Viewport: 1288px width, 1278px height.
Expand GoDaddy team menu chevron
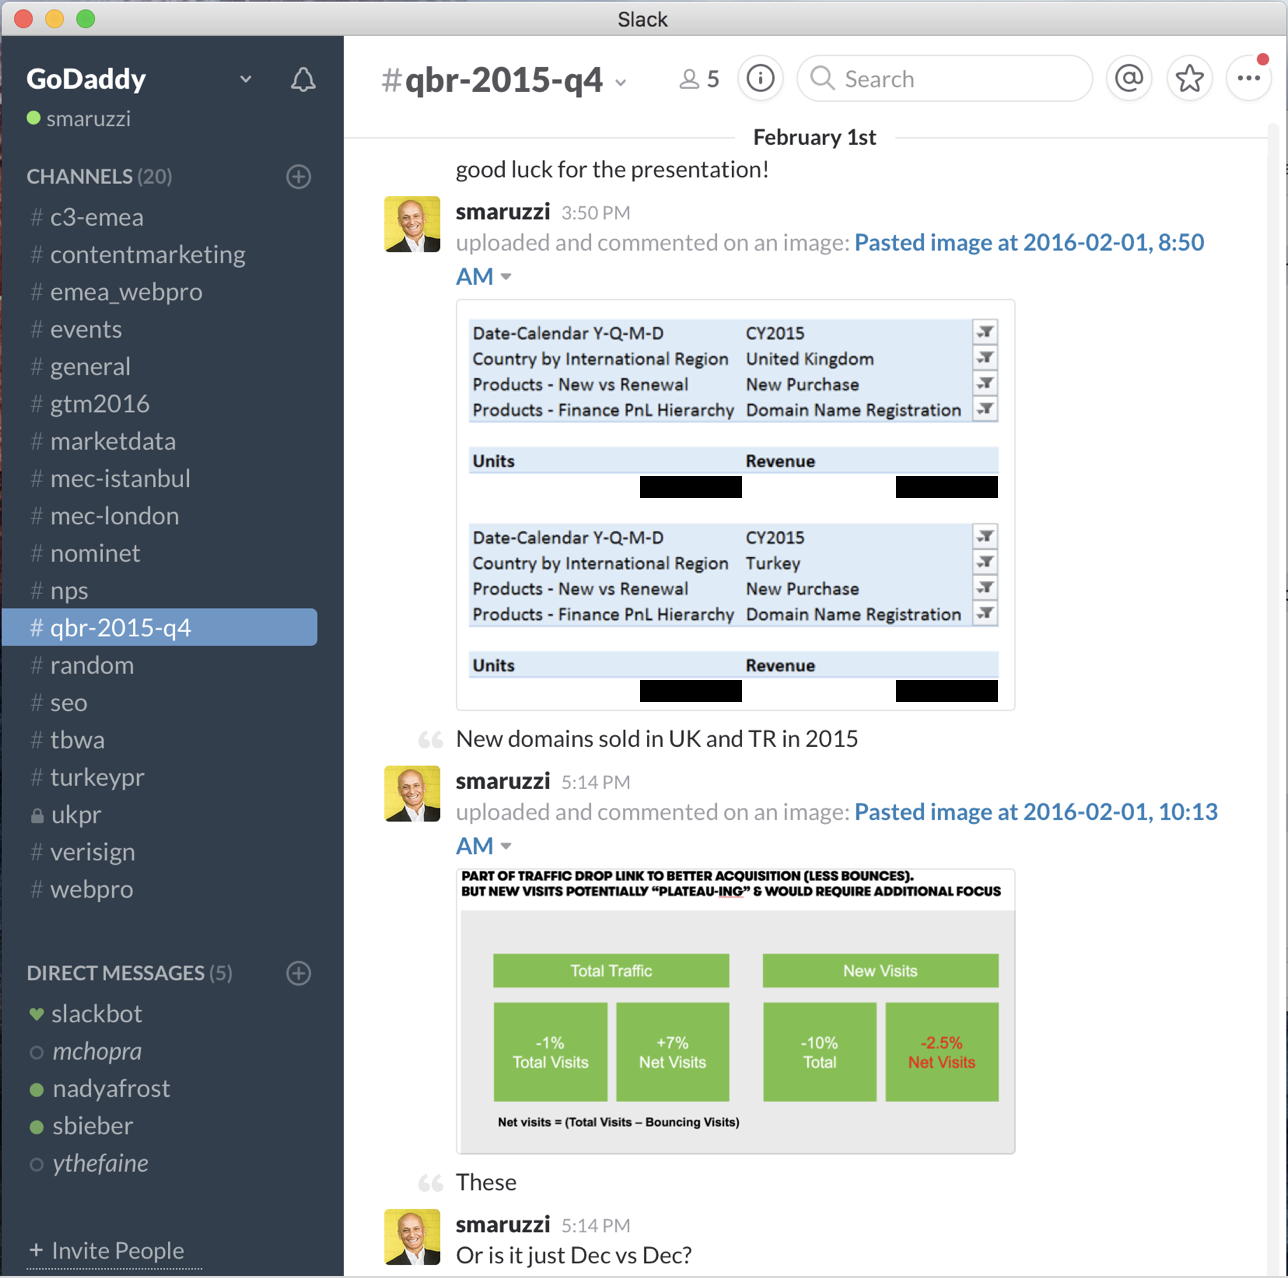(246, 79)
